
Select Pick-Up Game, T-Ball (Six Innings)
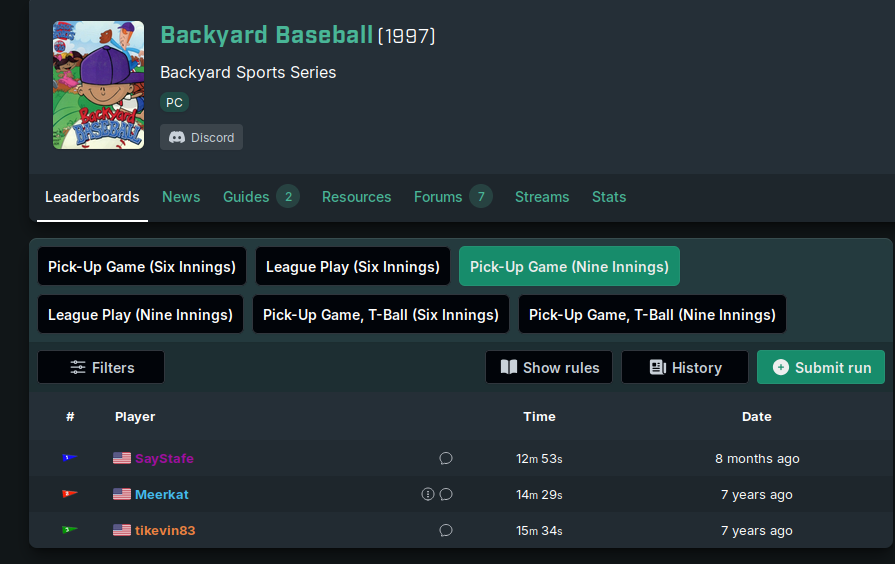point(381,315)
